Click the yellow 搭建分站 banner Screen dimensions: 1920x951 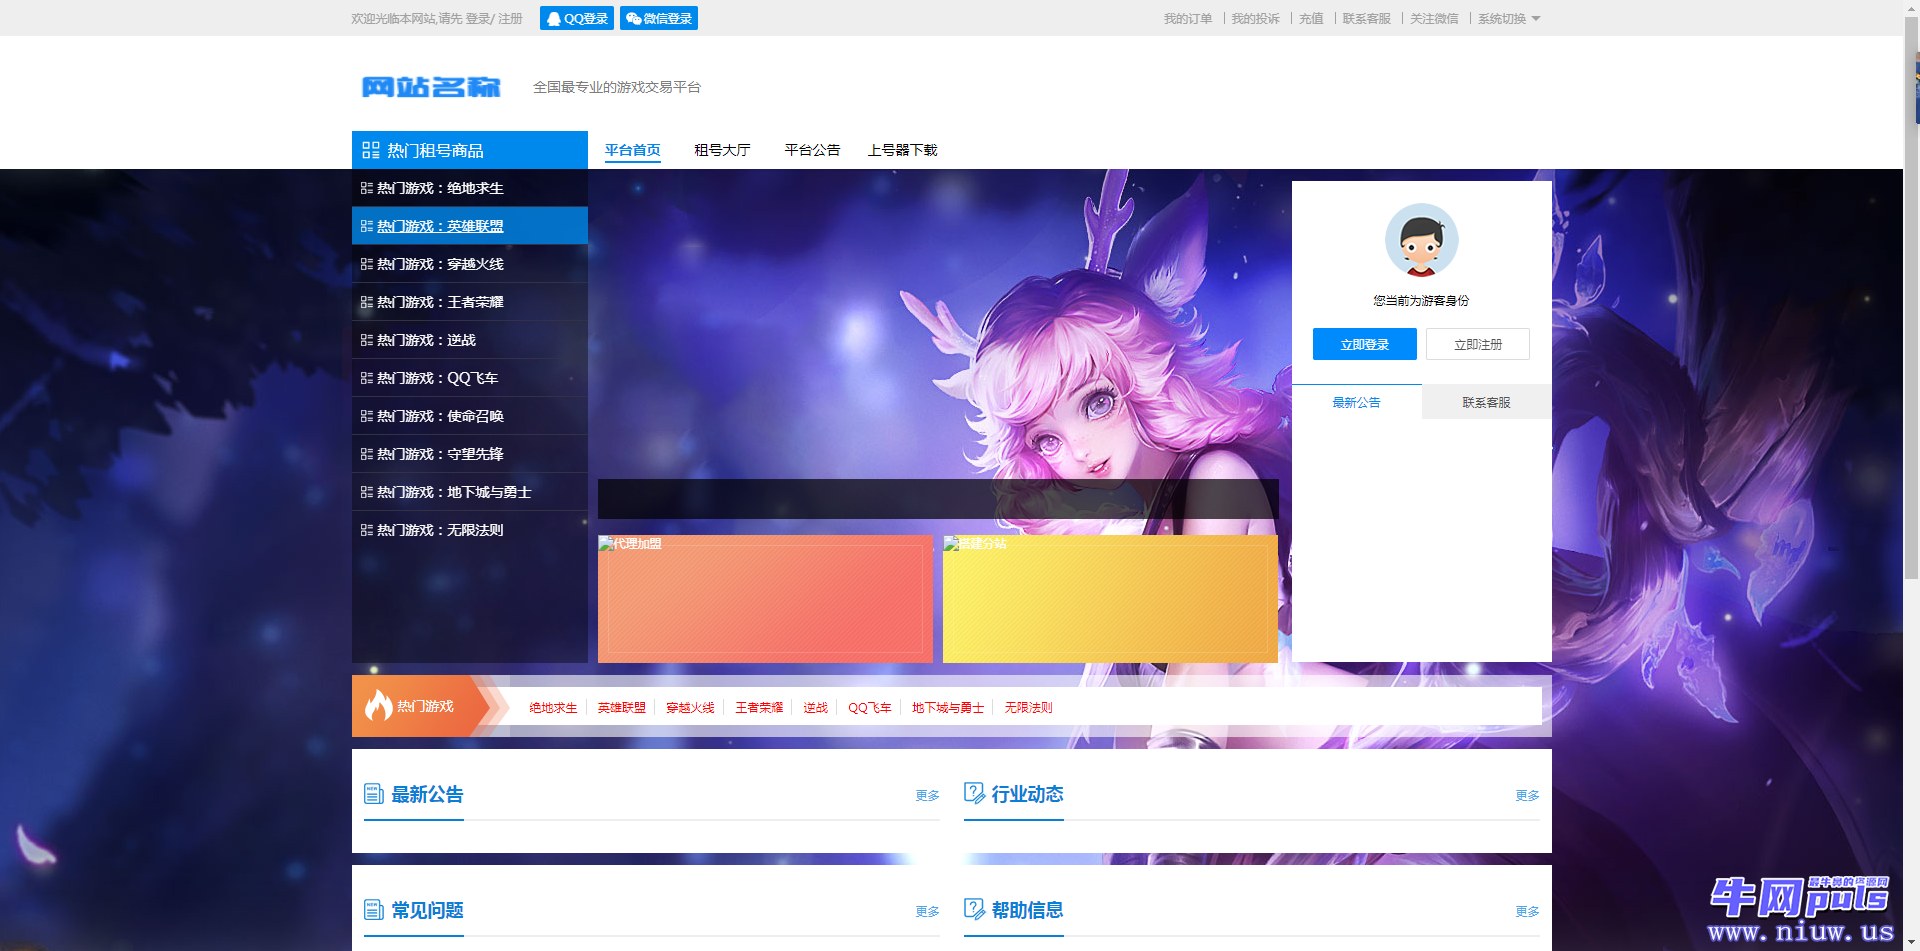pyautogui.click(x=1110, y=599)
